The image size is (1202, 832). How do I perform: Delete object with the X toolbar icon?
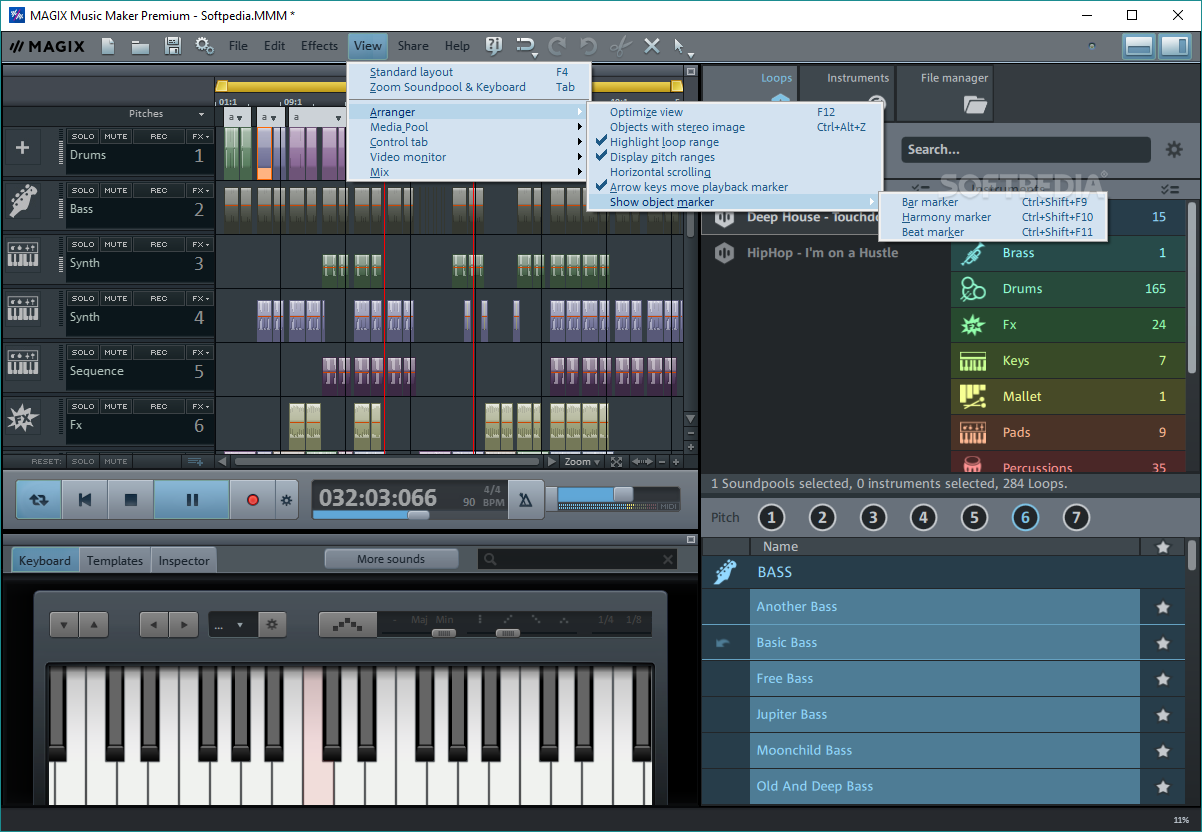pos(652,46)
